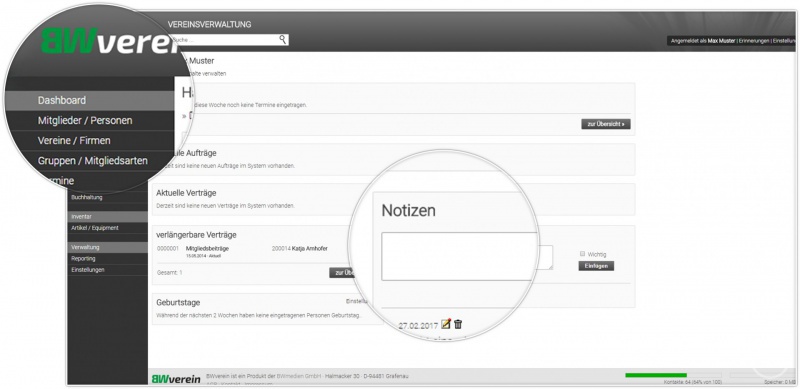Viewport: 800px width, 389px height.
Task: Select the Verwaltung sidebar section
Action: tap(108, 247)
